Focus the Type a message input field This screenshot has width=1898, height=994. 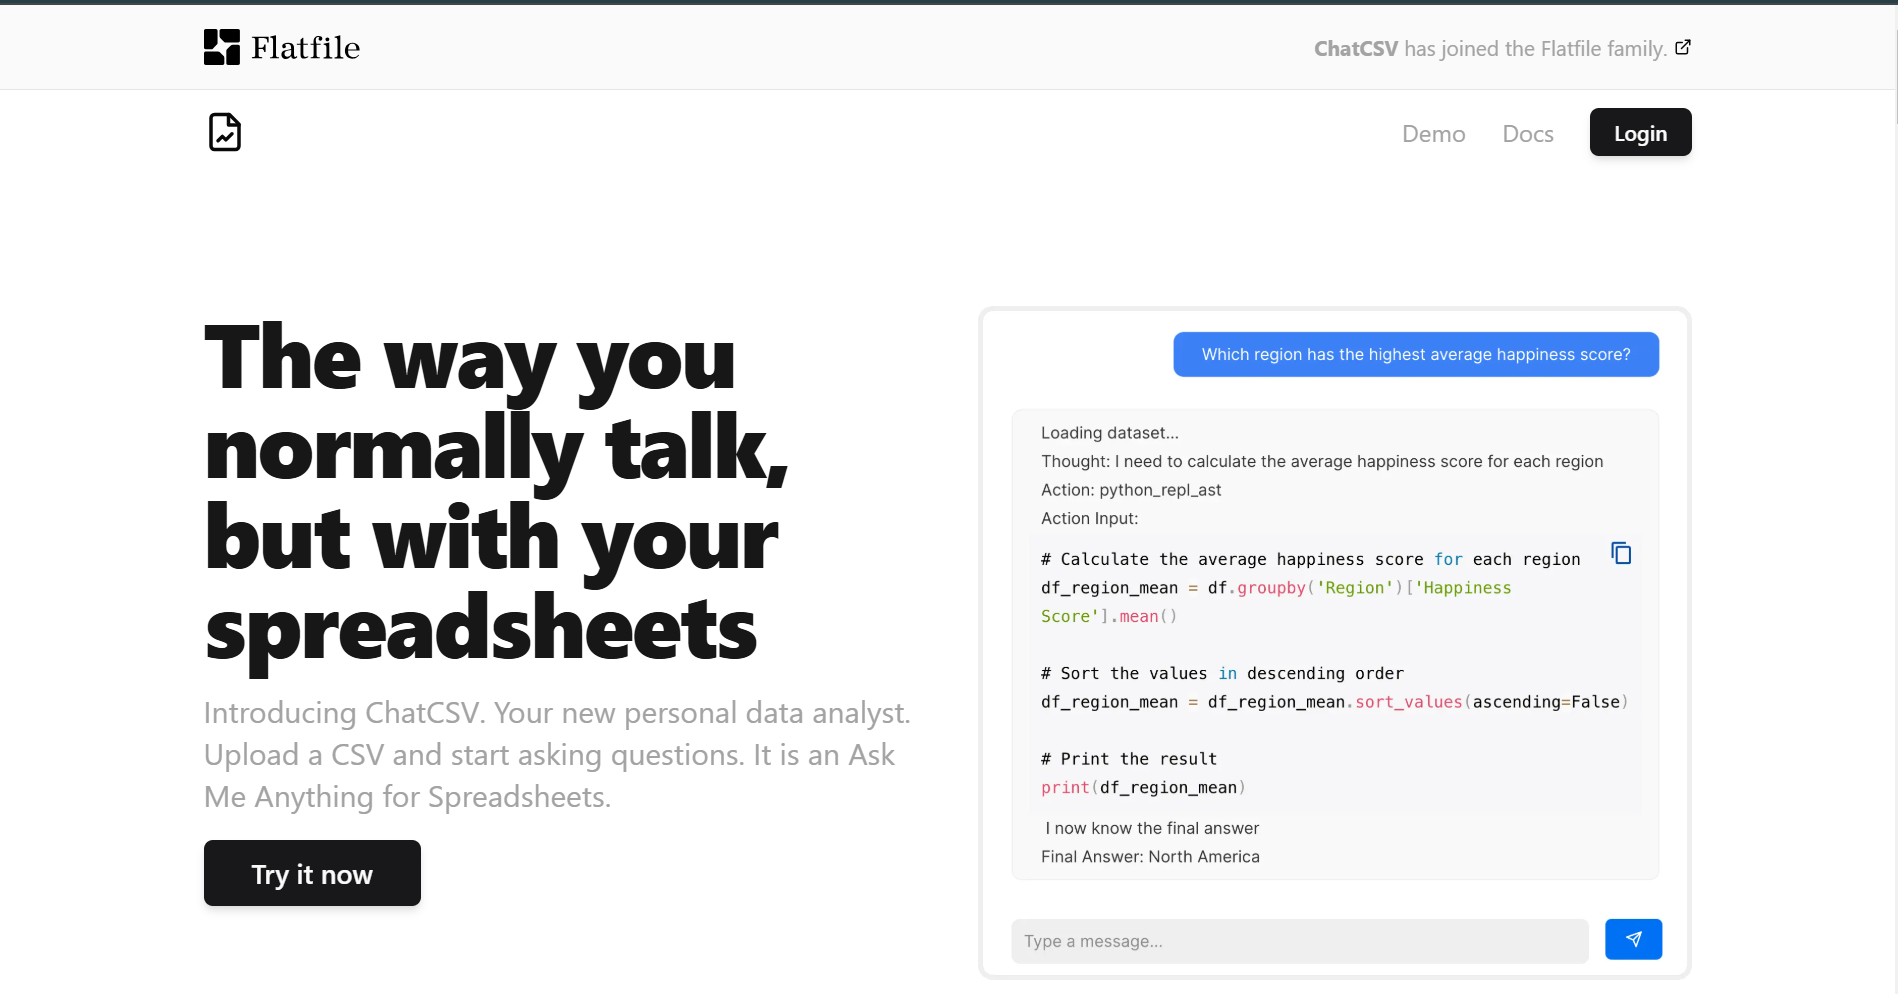click(x=1299, y=941)
